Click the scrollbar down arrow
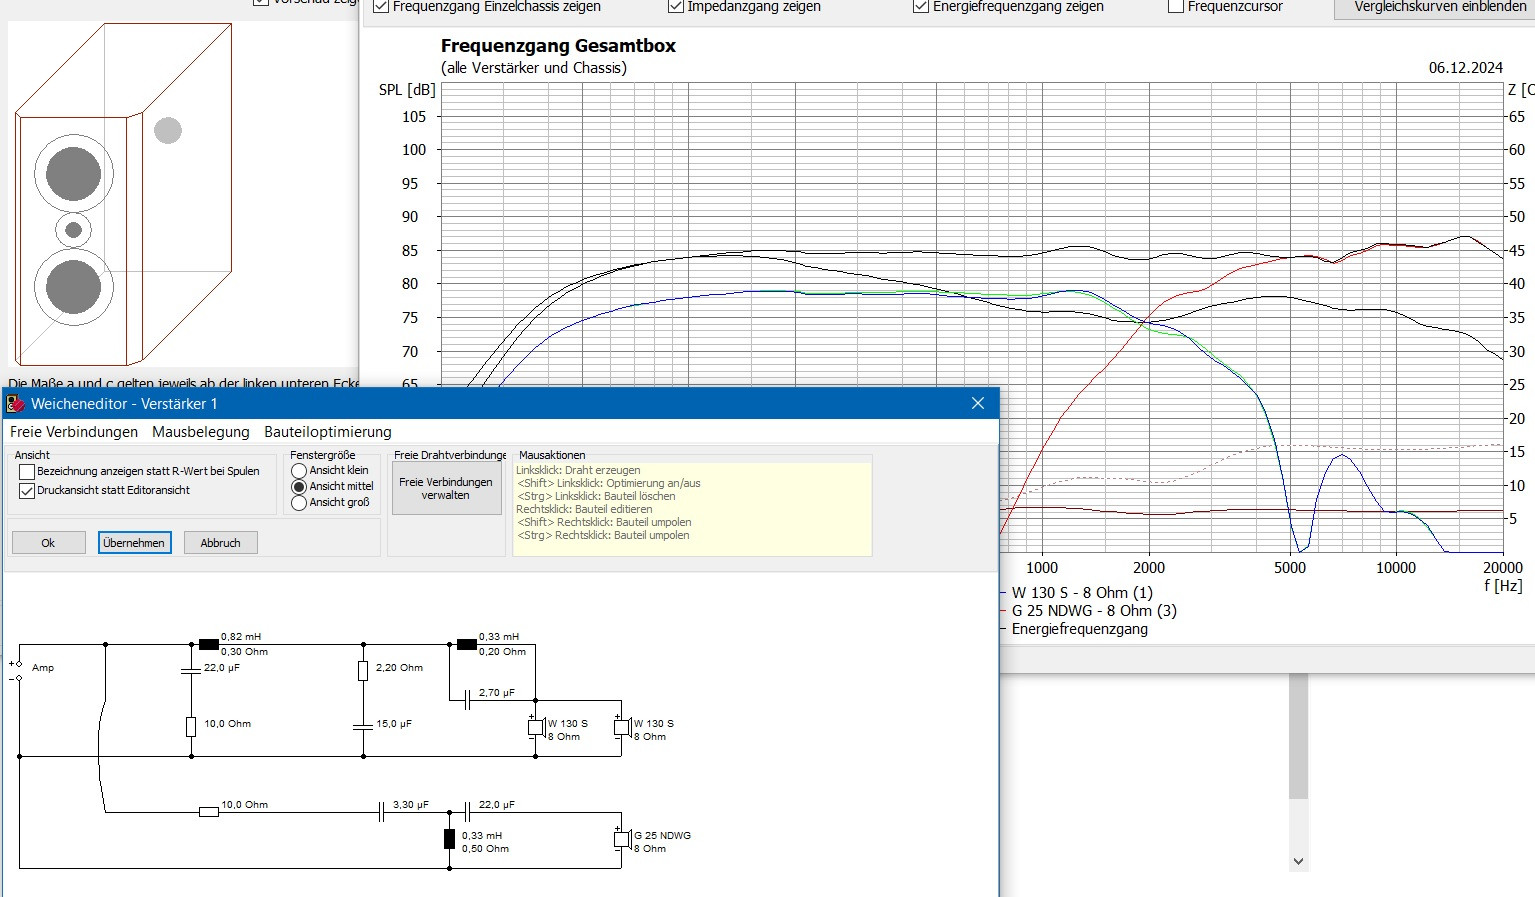 pos(1298,861)
